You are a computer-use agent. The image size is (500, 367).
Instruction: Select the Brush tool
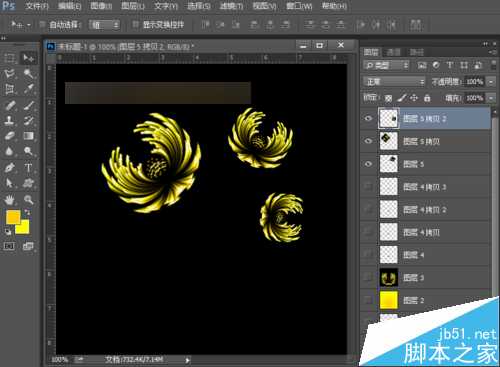28,105
